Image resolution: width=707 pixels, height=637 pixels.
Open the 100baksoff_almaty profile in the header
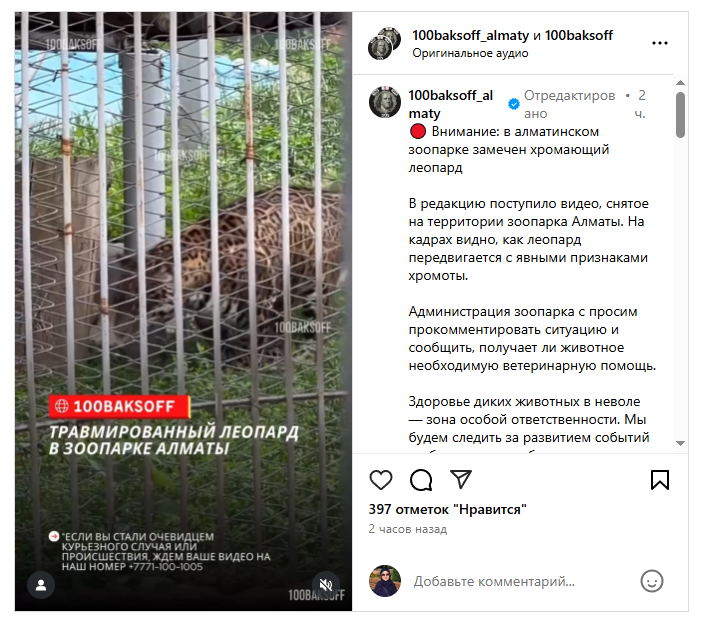coord(470,35)
